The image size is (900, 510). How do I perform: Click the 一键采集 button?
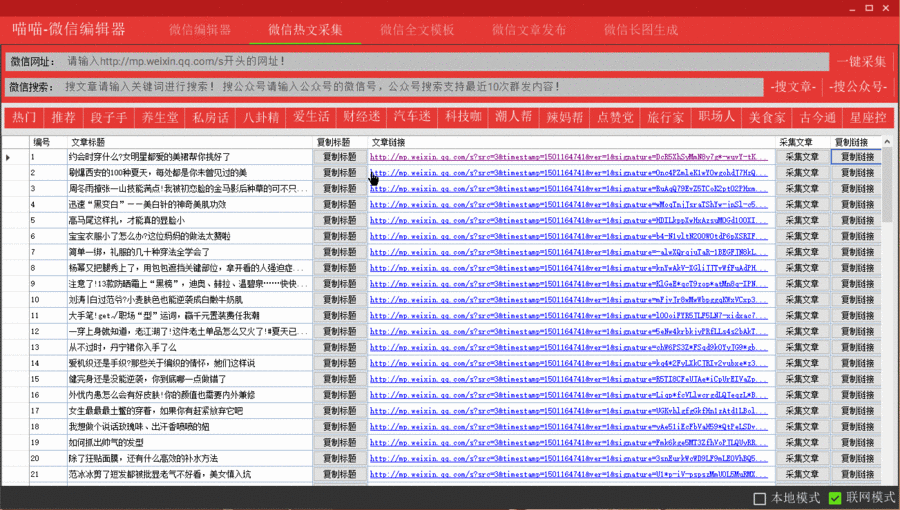click(x=862, y=61)
